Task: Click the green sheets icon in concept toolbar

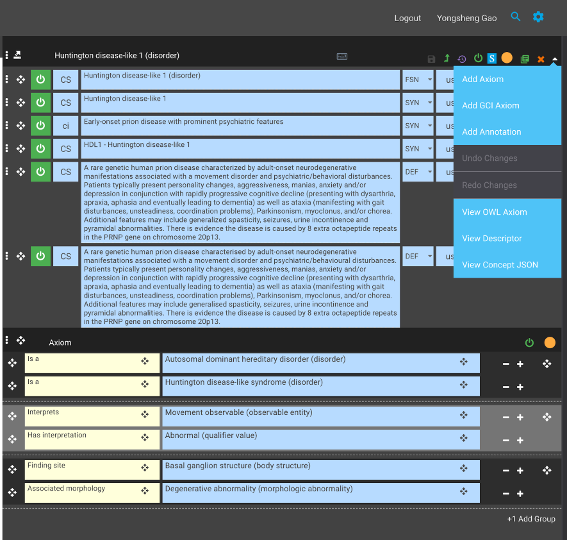Action: pos(525,59)
